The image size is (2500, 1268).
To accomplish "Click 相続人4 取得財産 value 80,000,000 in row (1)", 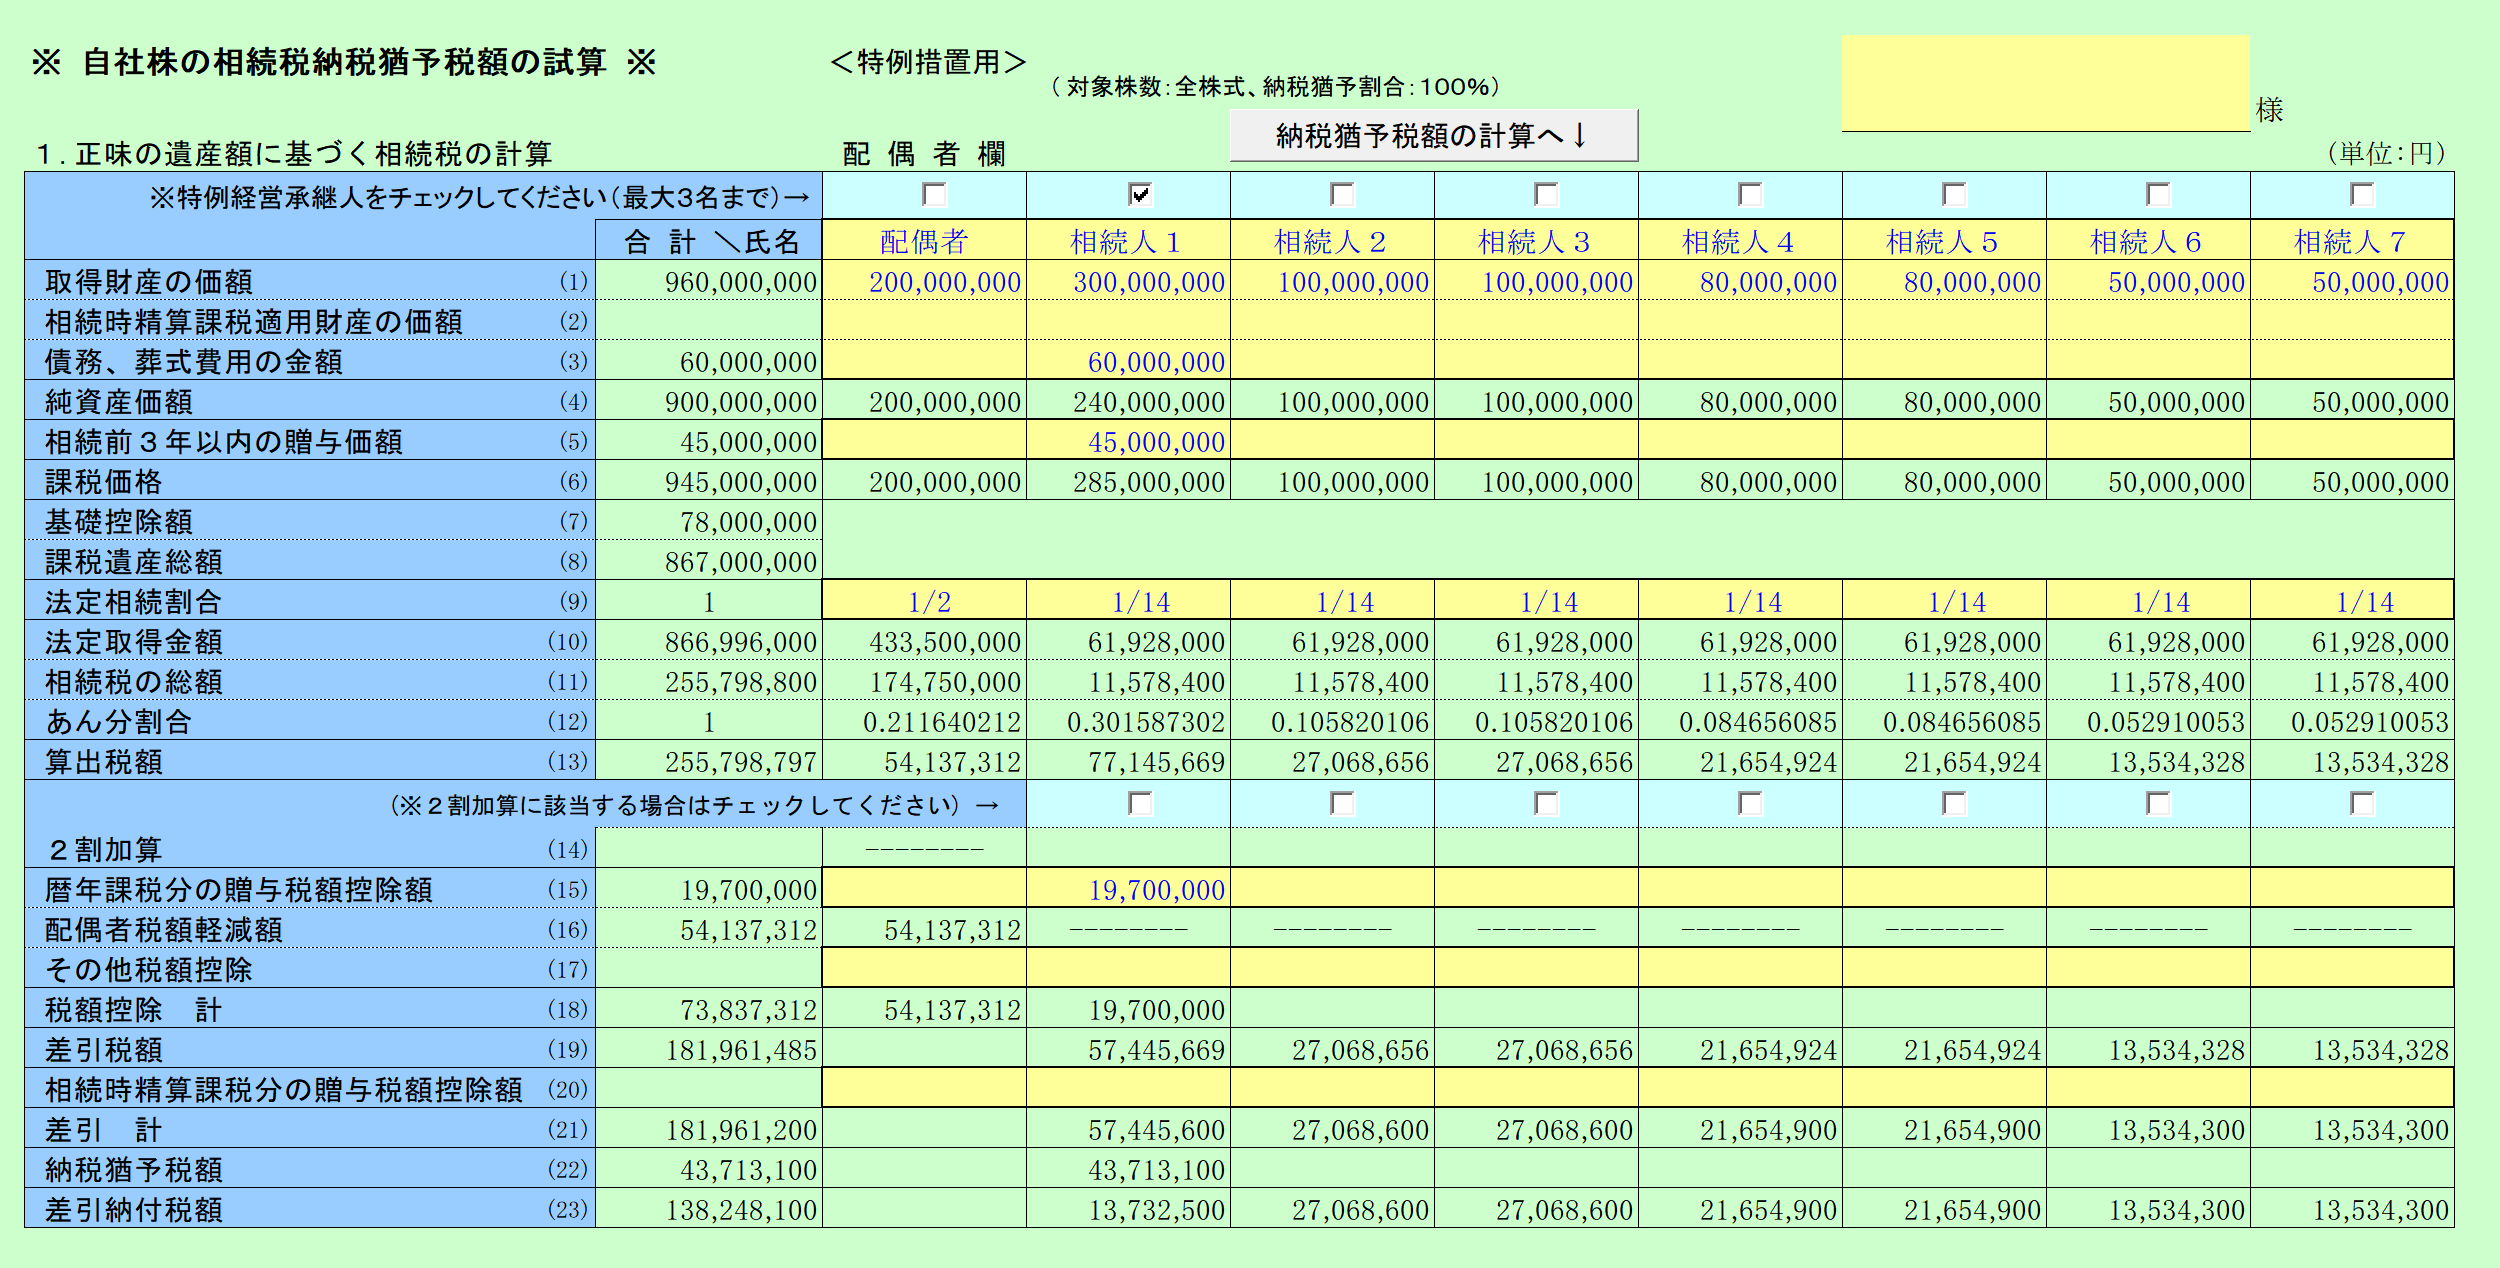I will pos(1740,281).
